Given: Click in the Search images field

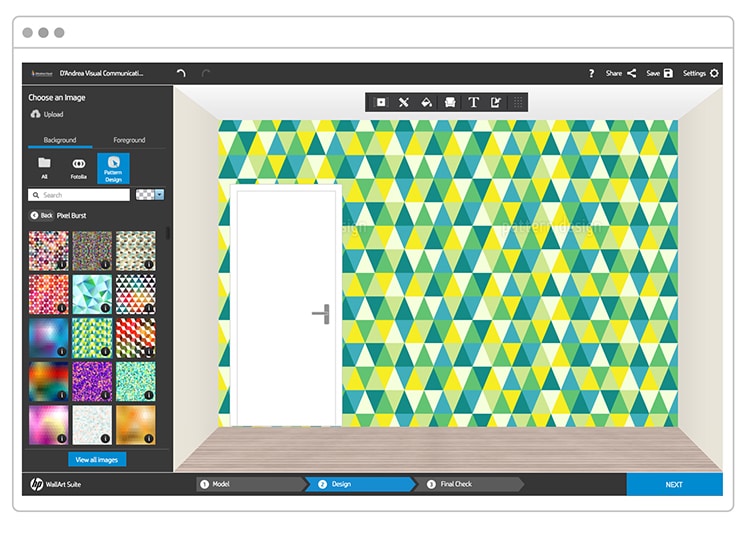Looking at the screenshot, I should tap(79, 195).
